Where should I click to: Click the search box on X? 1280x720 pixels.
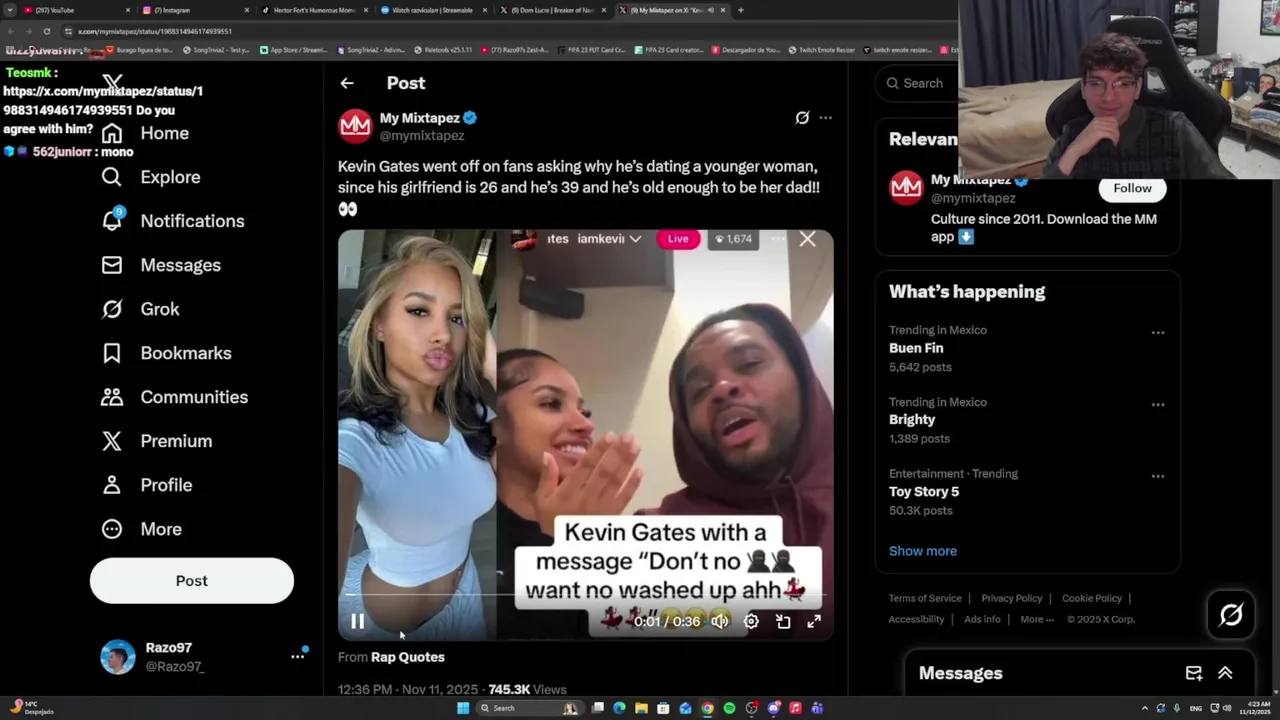pos(915,83)
